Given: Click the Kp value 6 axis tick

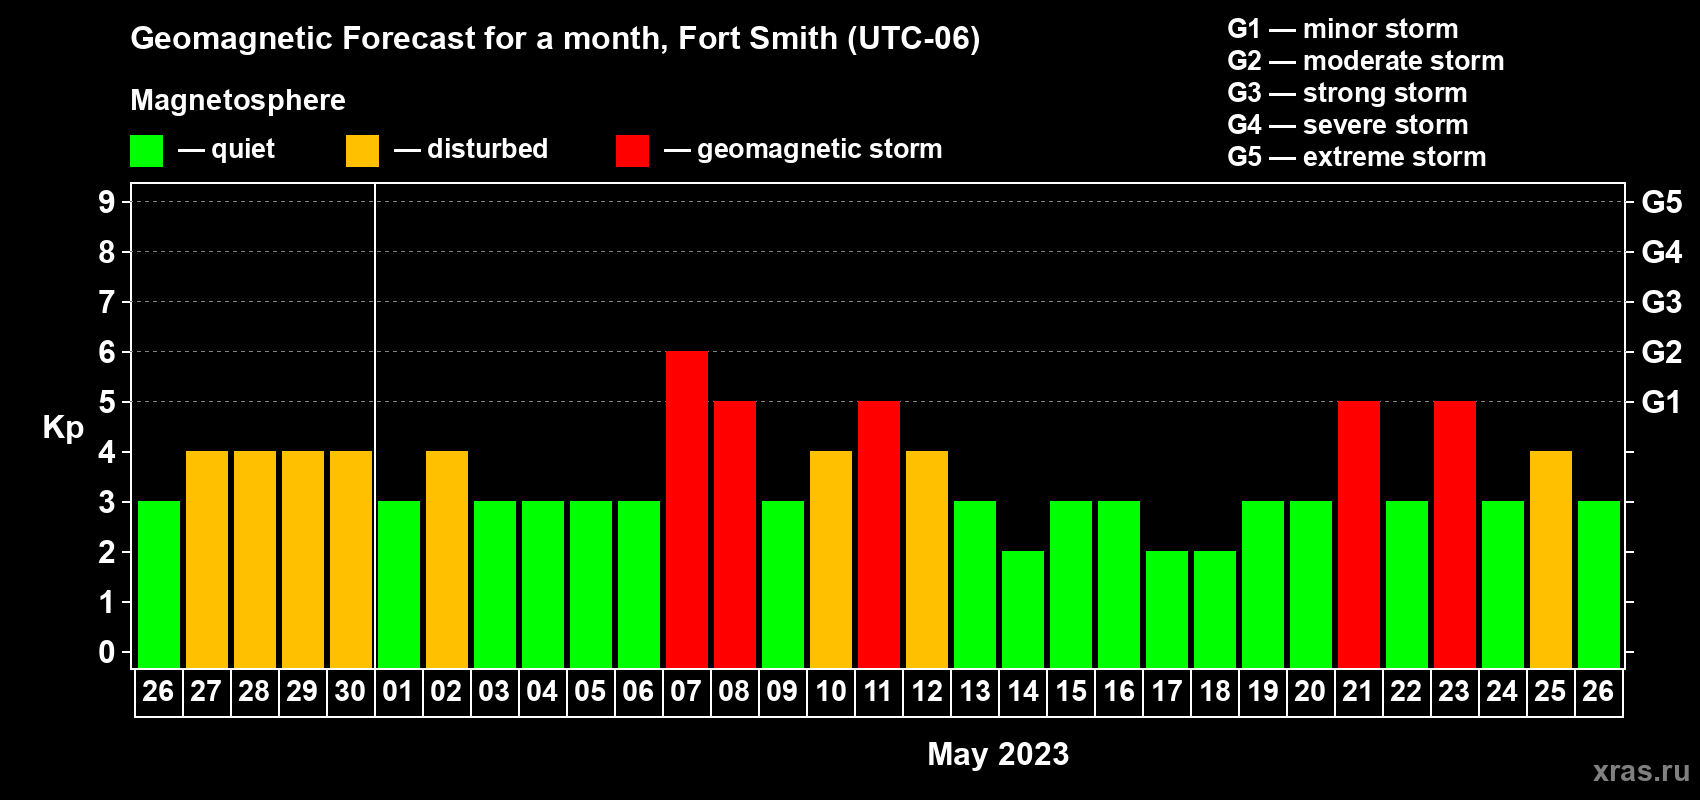Looking at the screenshot, I should pos(107,352).
